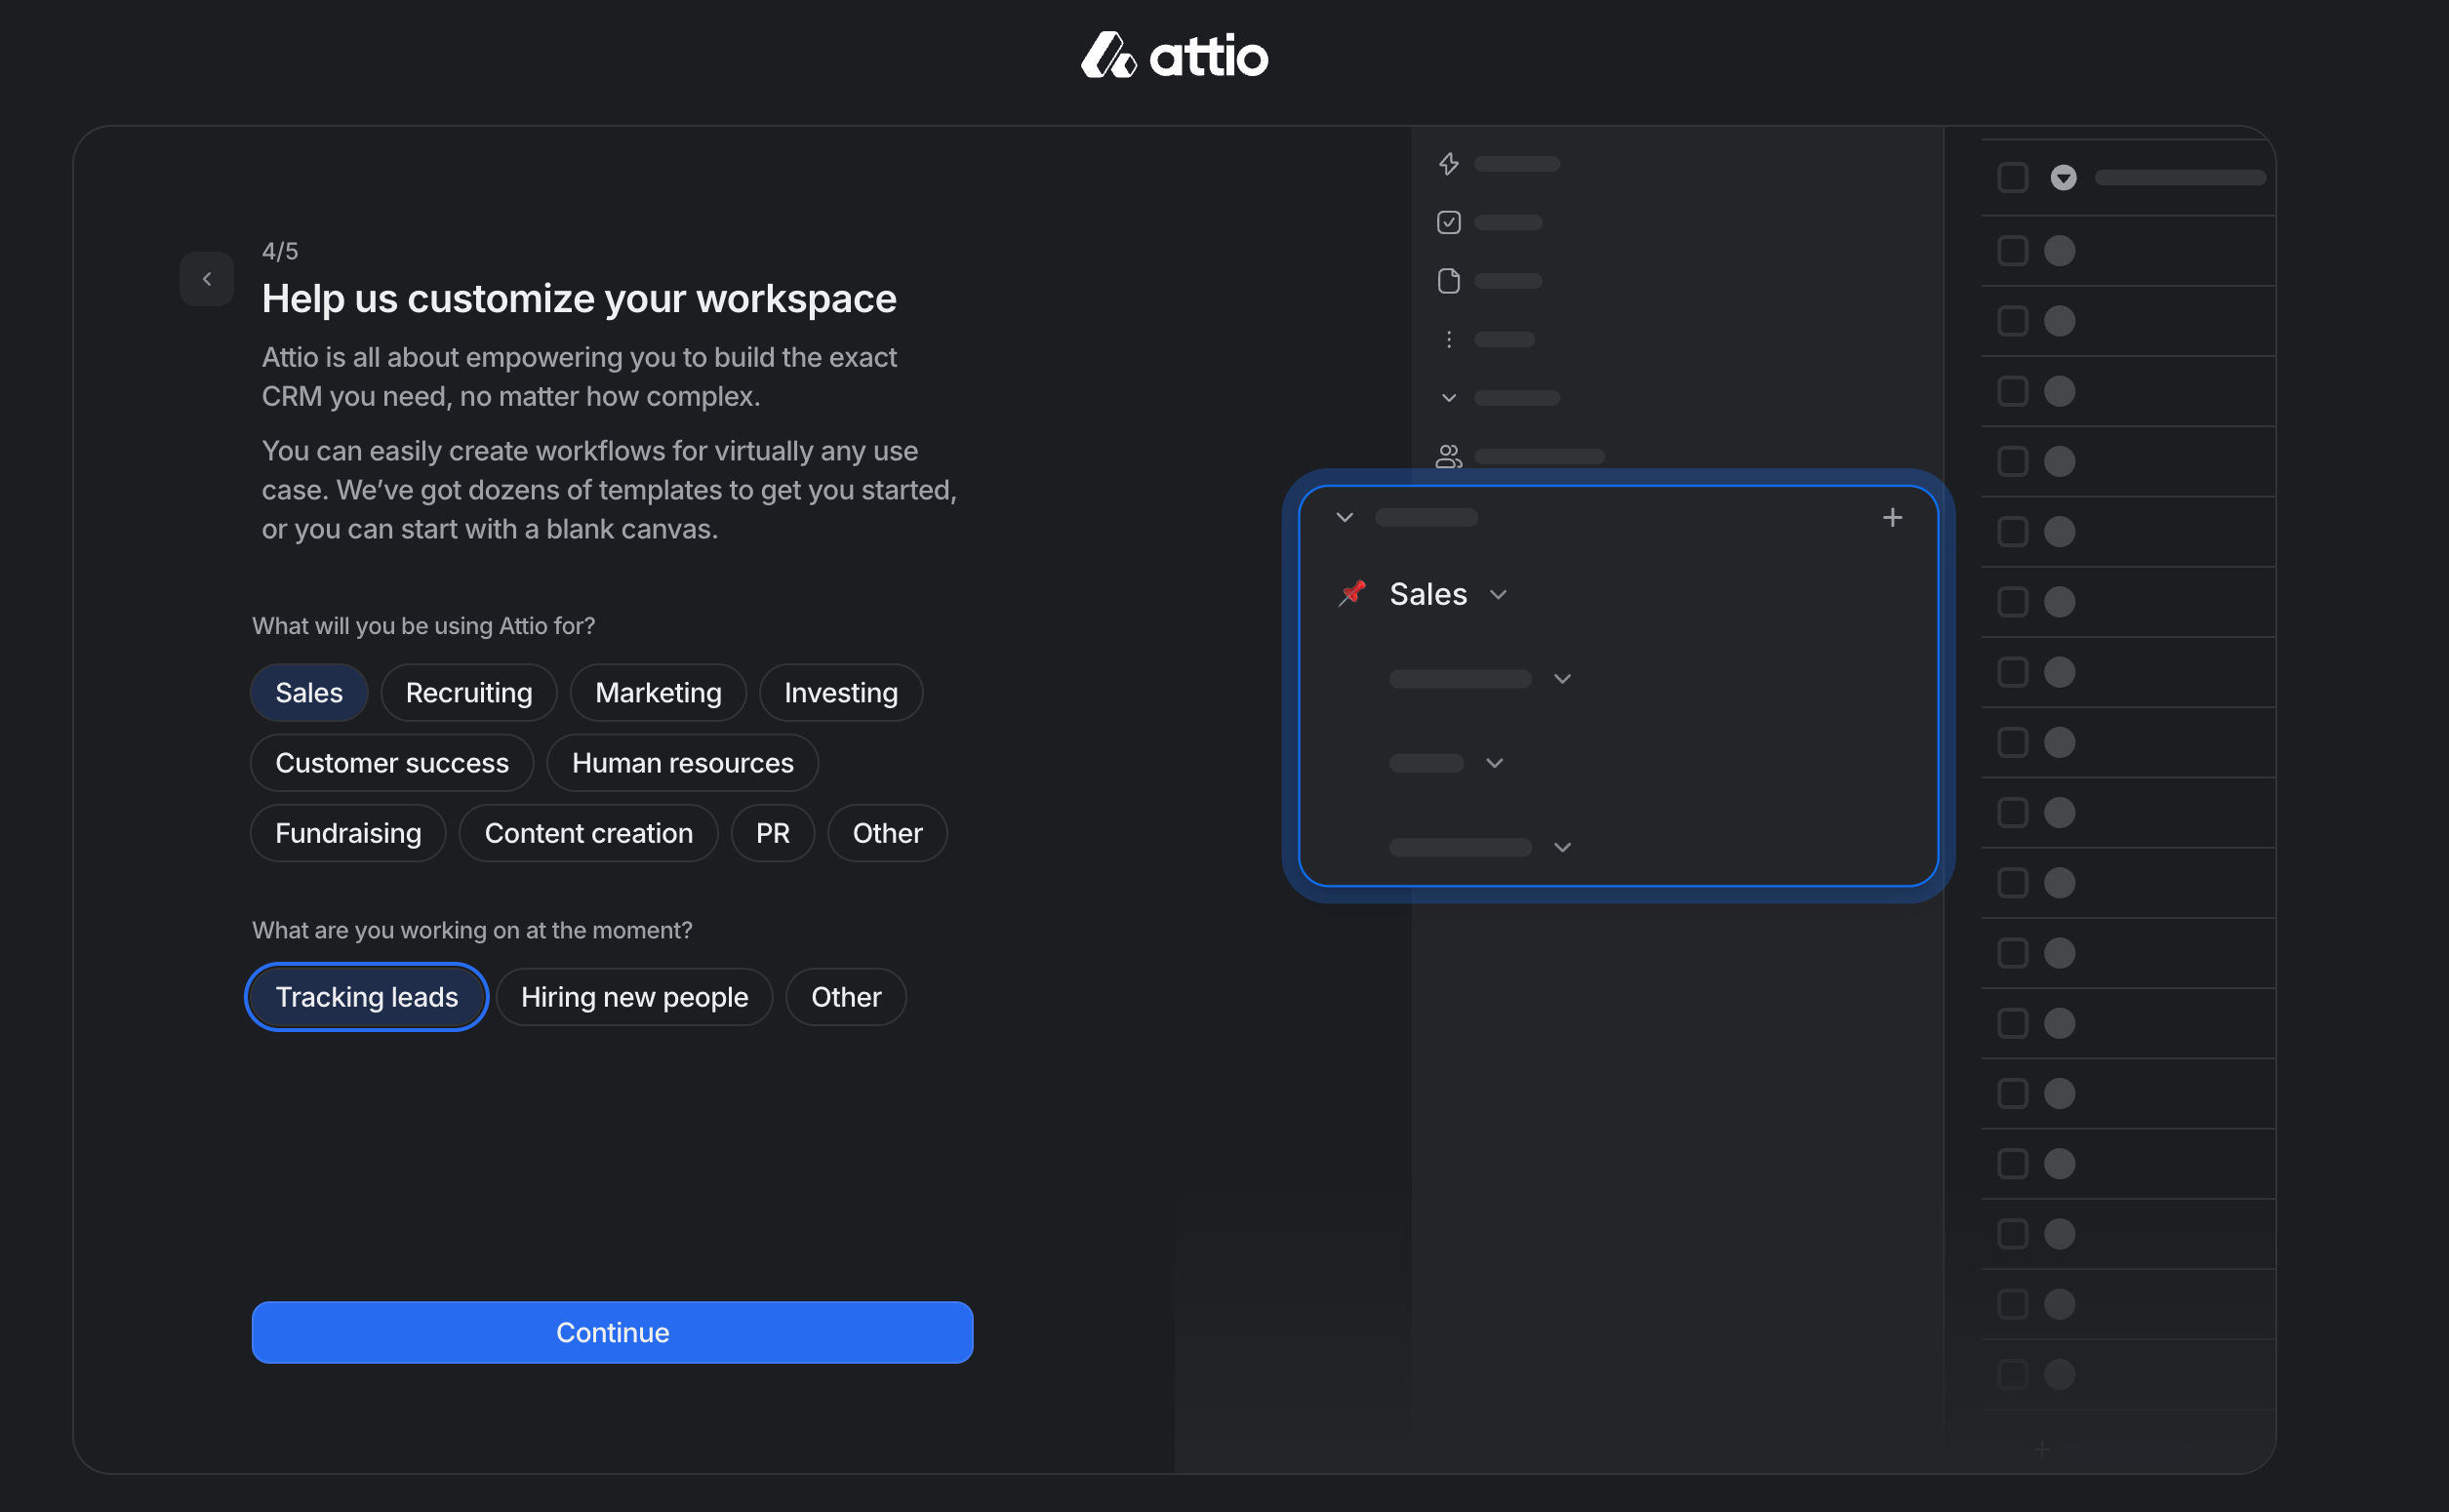The height and width of the screenshot is (1512, 2449).
Task: Click the red pushpin icon beside Sales
Action: pyautogui.click(x=1352, y=593)
